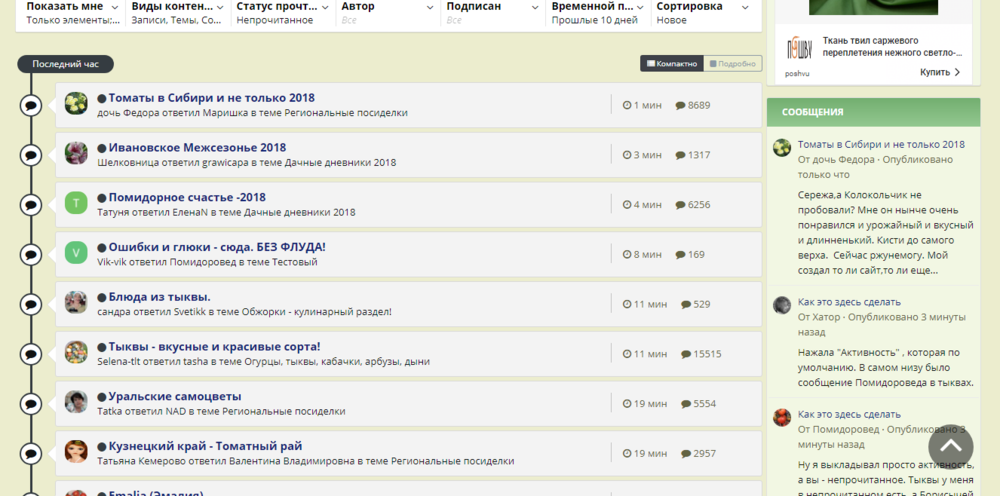This screenshot has height=496, width=1000.
Task: Expand the Статус прочтения filter
Action: click(281, 12)
